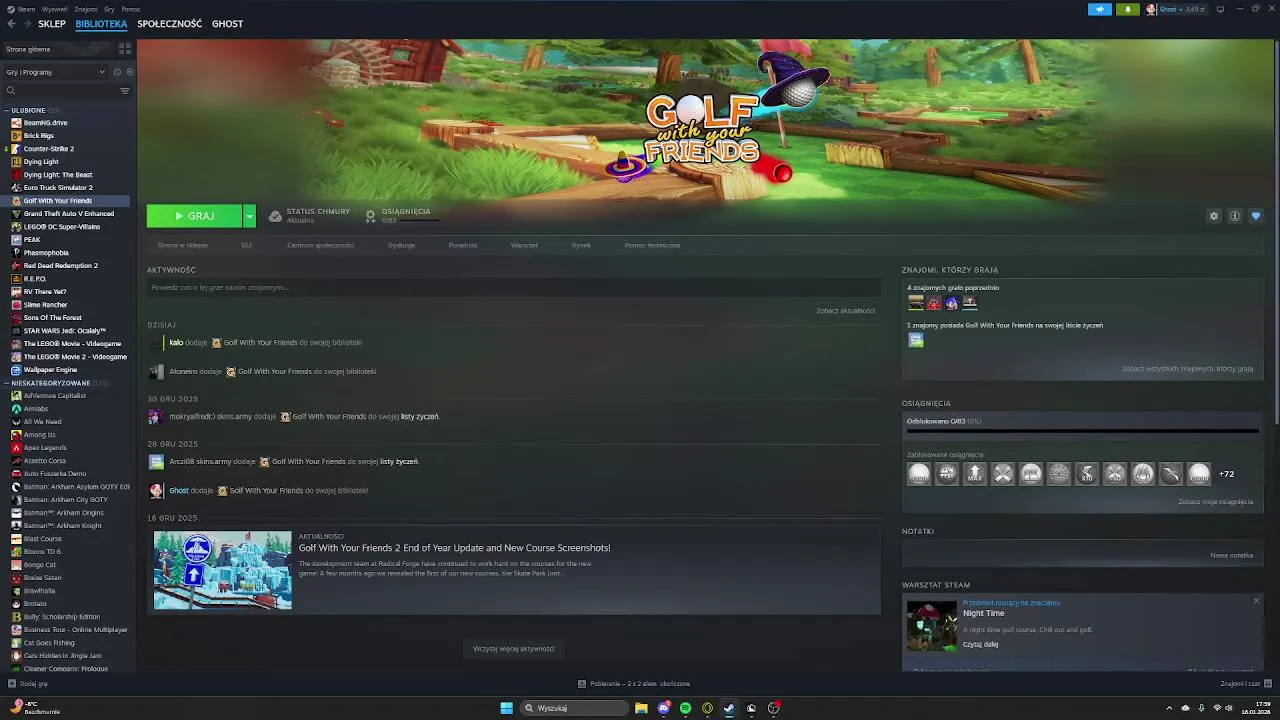Click the green Graj play button
1280x720 pixels.
pyautogui.click(x=194, y=216)
